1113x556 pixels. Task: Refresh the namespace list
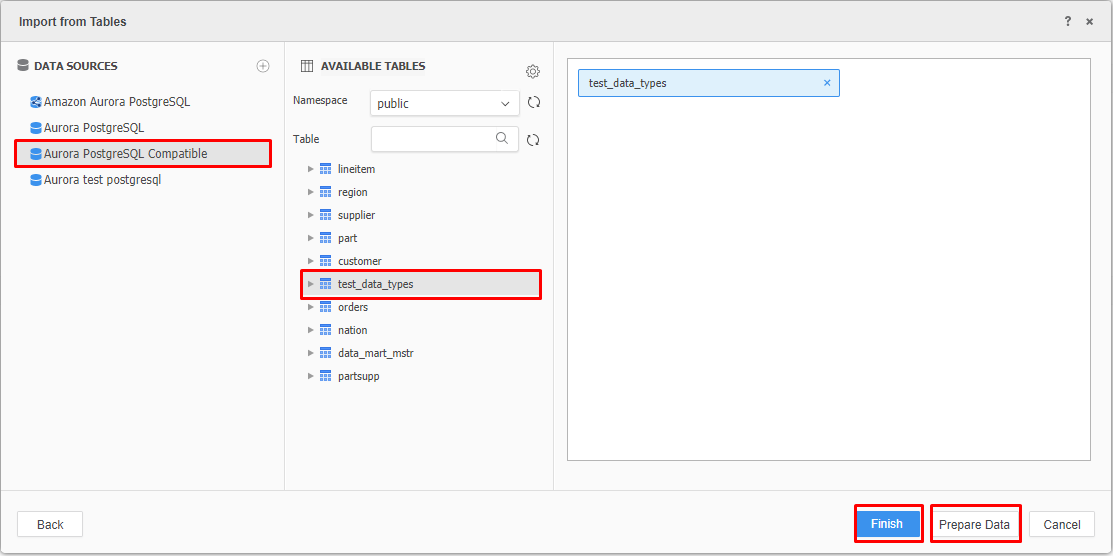534,103
